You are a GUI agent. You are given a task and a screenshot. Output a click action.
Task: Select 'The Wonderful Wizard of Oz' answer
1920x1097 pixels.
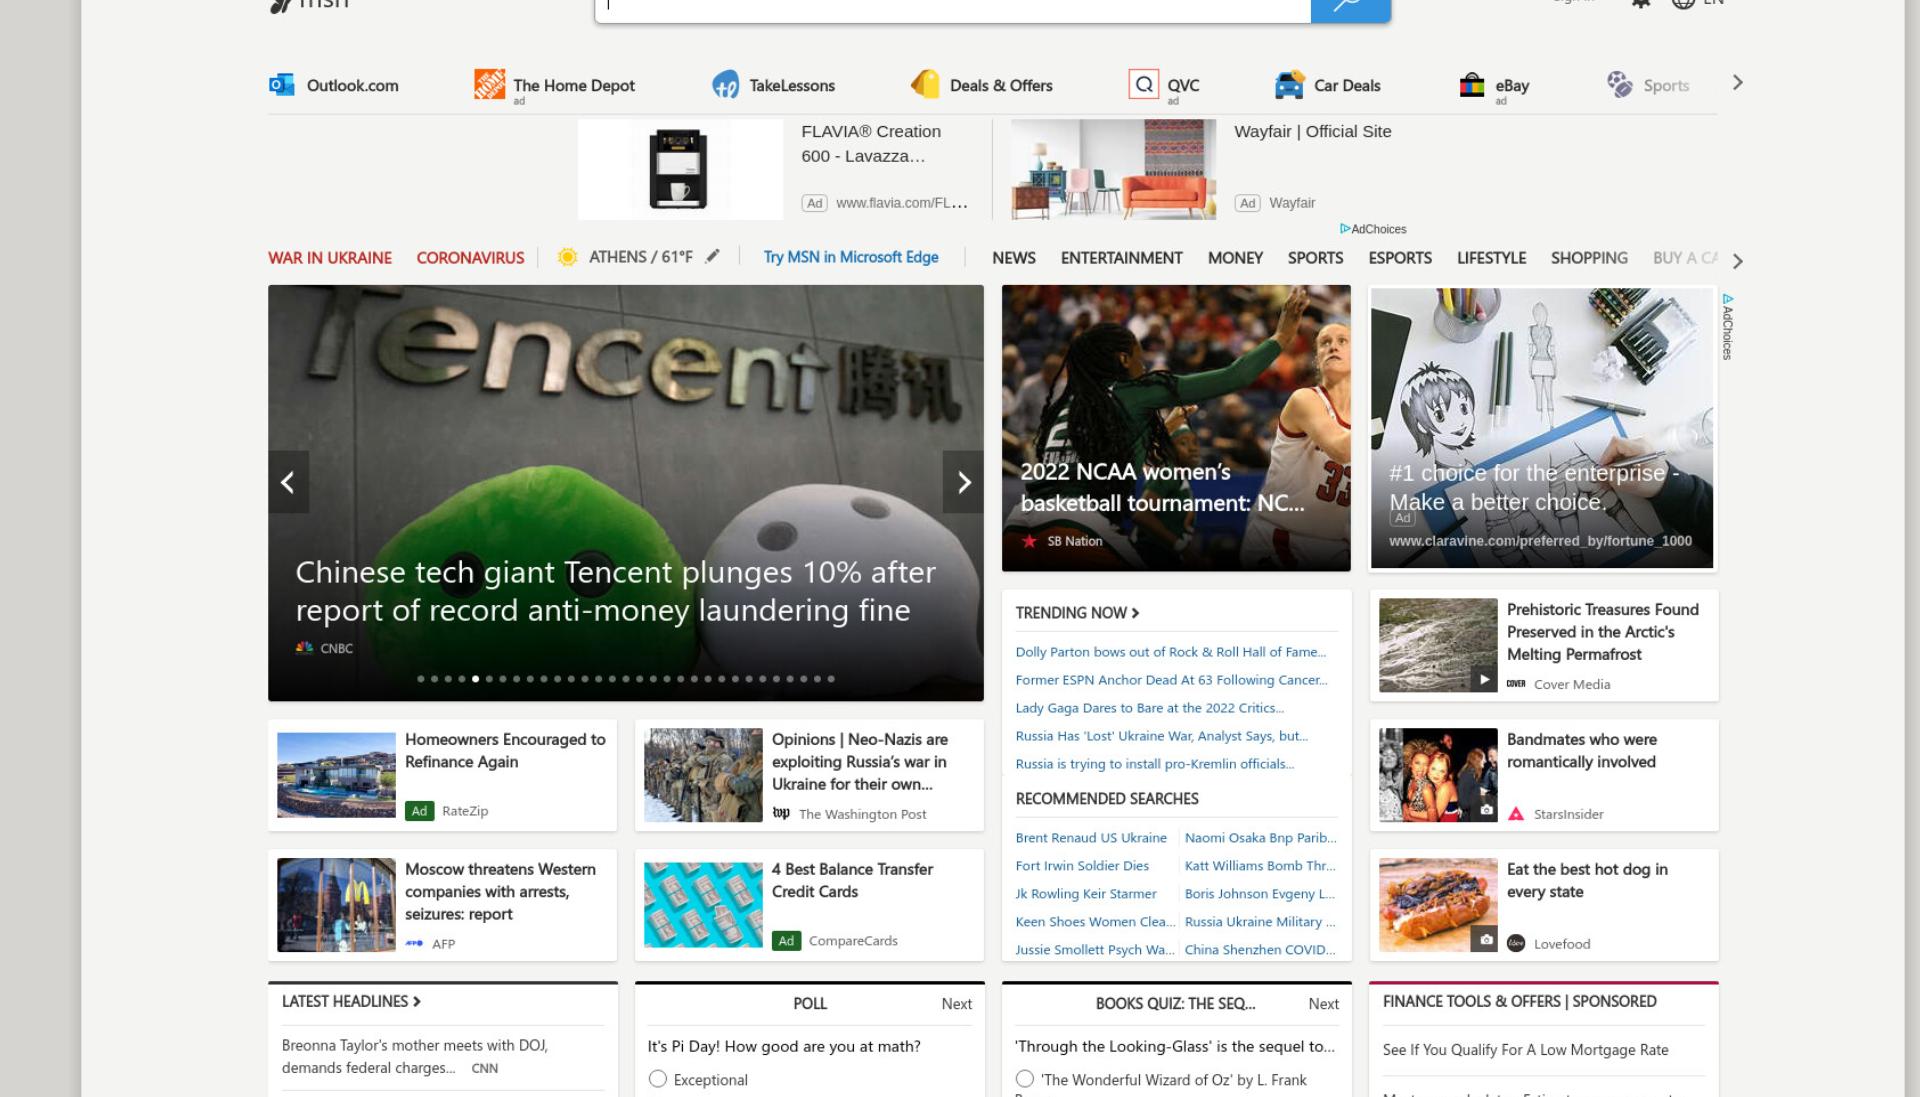click(1024, 1079)
